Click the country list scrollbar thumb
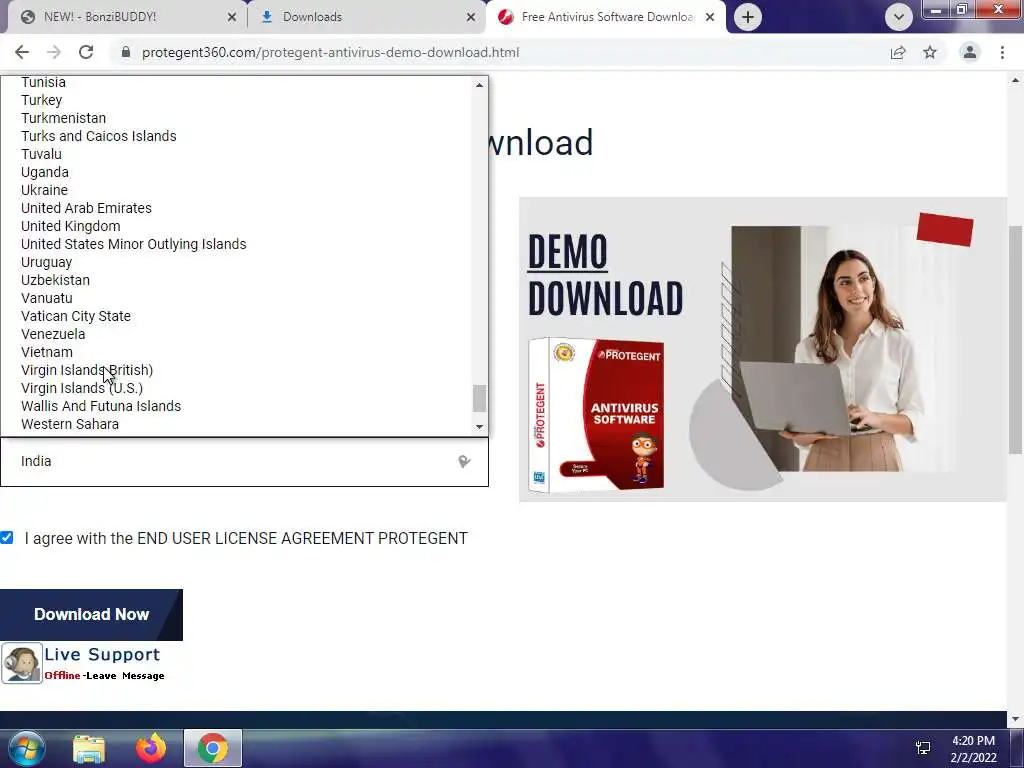This screenshot has width=1024, height=768. point(480,398)
